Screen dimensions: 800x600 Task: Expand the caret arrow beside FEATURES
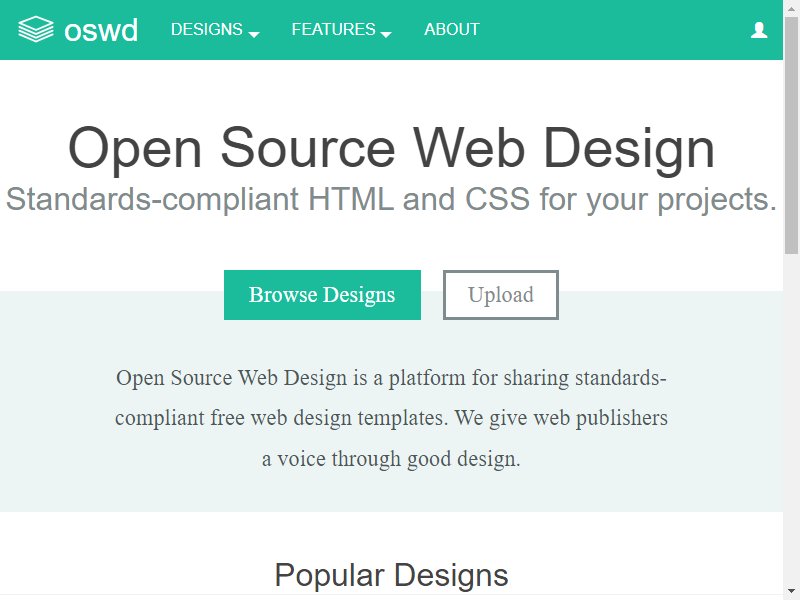pos(386,34)
